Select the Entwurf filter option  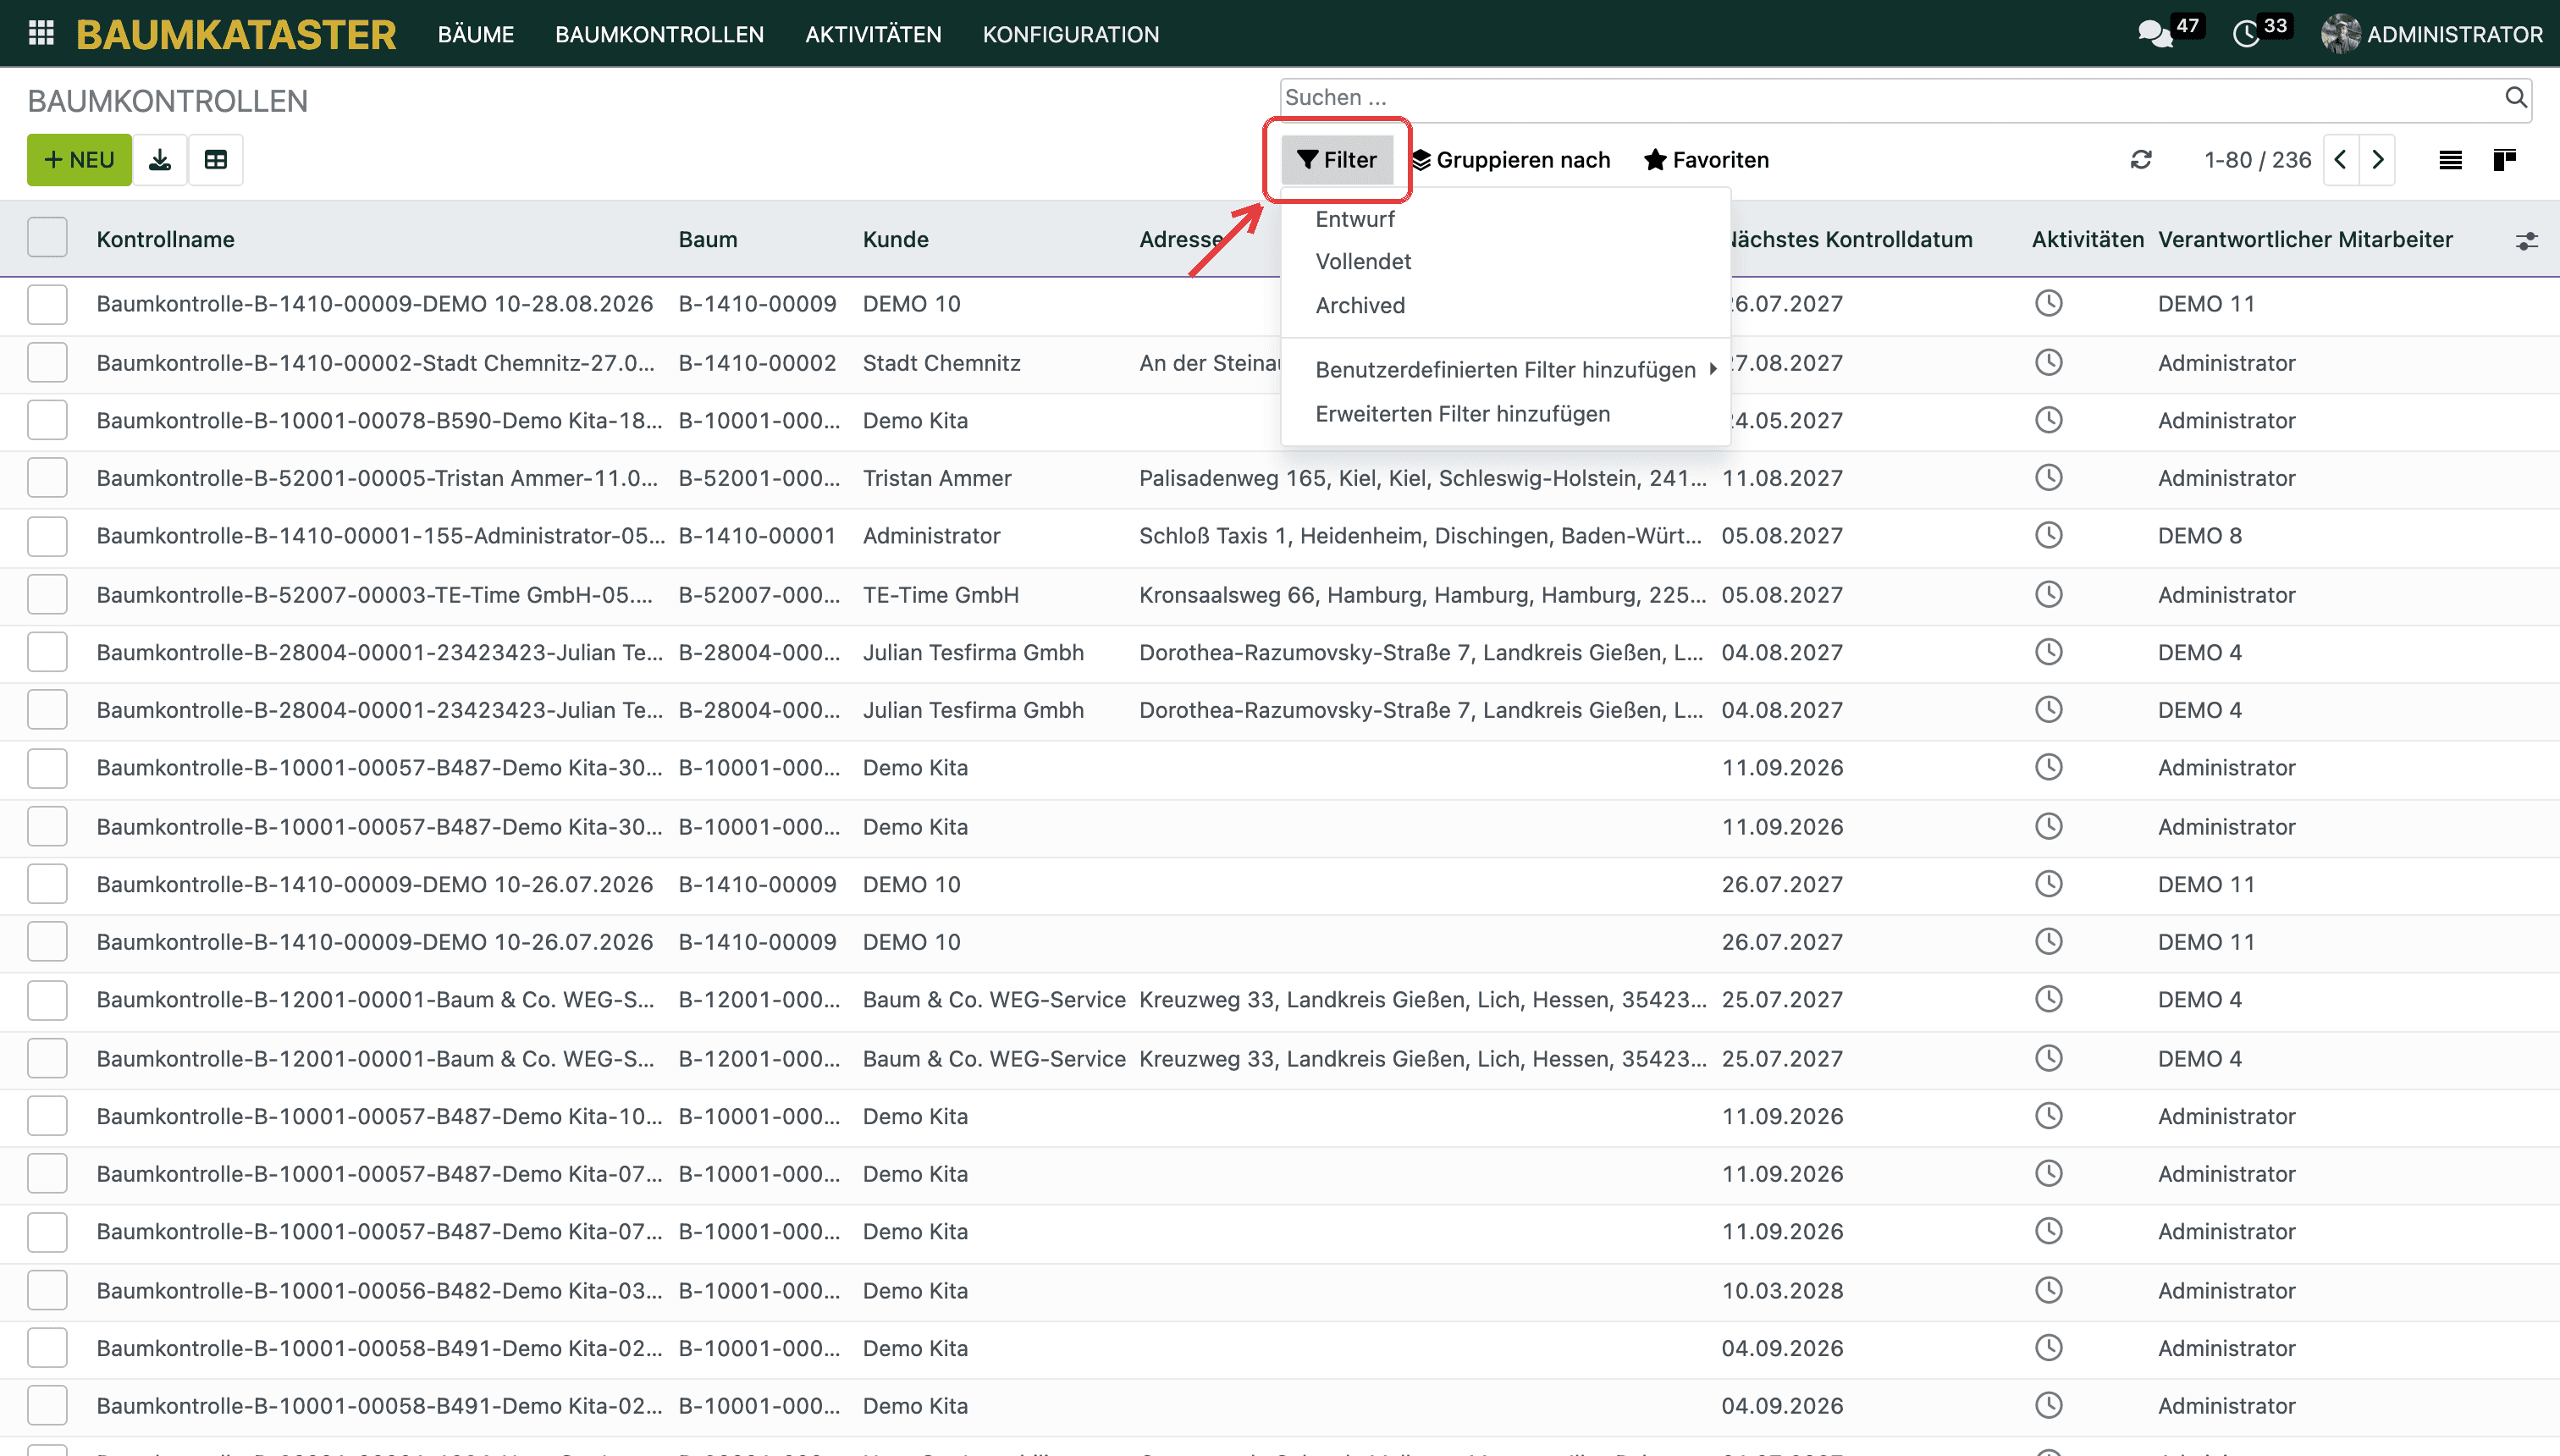(1355, 219)
